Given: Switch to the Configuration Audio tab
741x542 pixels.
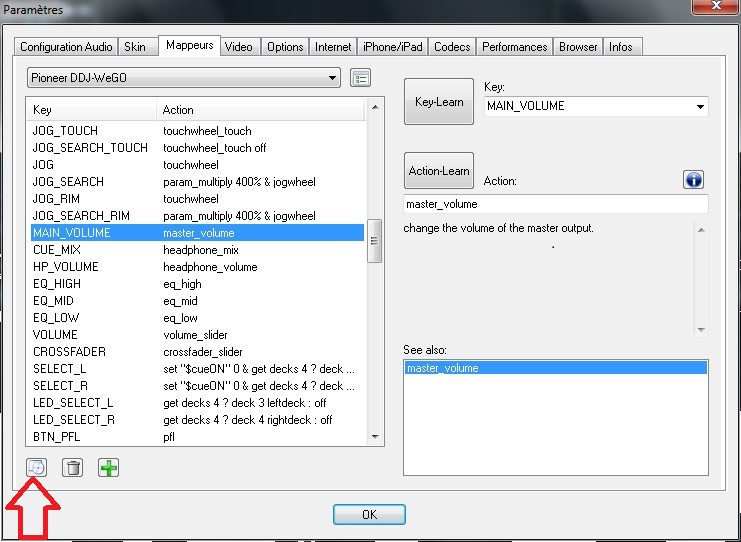Looking at the screenshot, I should (66, 47).
